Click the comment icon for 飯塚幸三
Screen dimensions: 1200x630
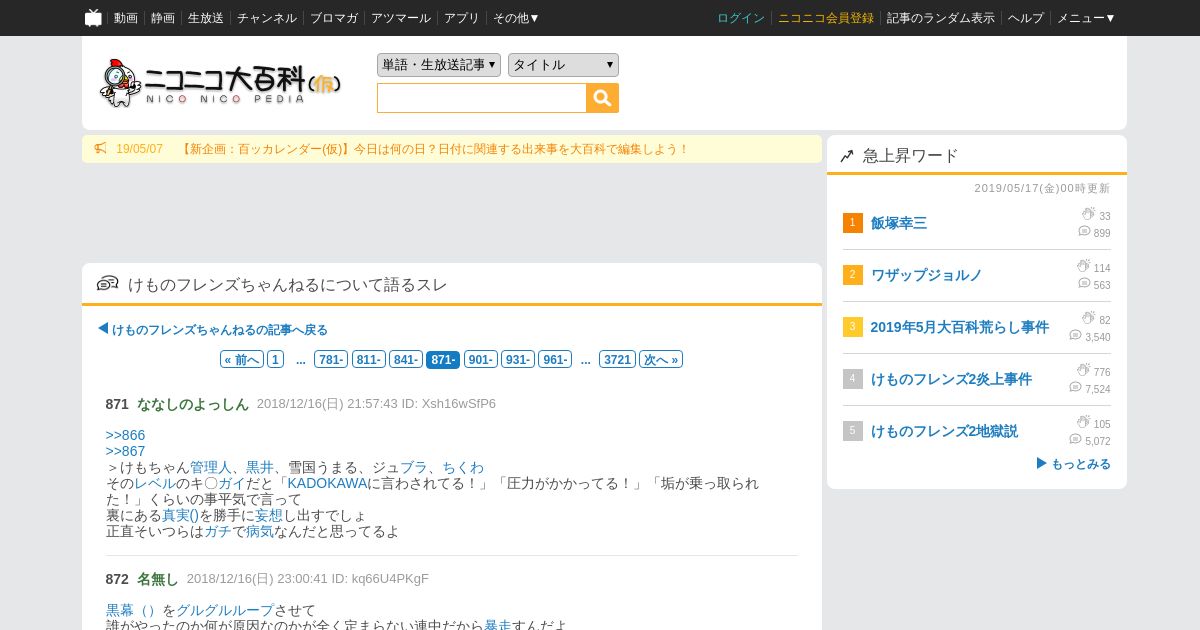click(1084, 231)
